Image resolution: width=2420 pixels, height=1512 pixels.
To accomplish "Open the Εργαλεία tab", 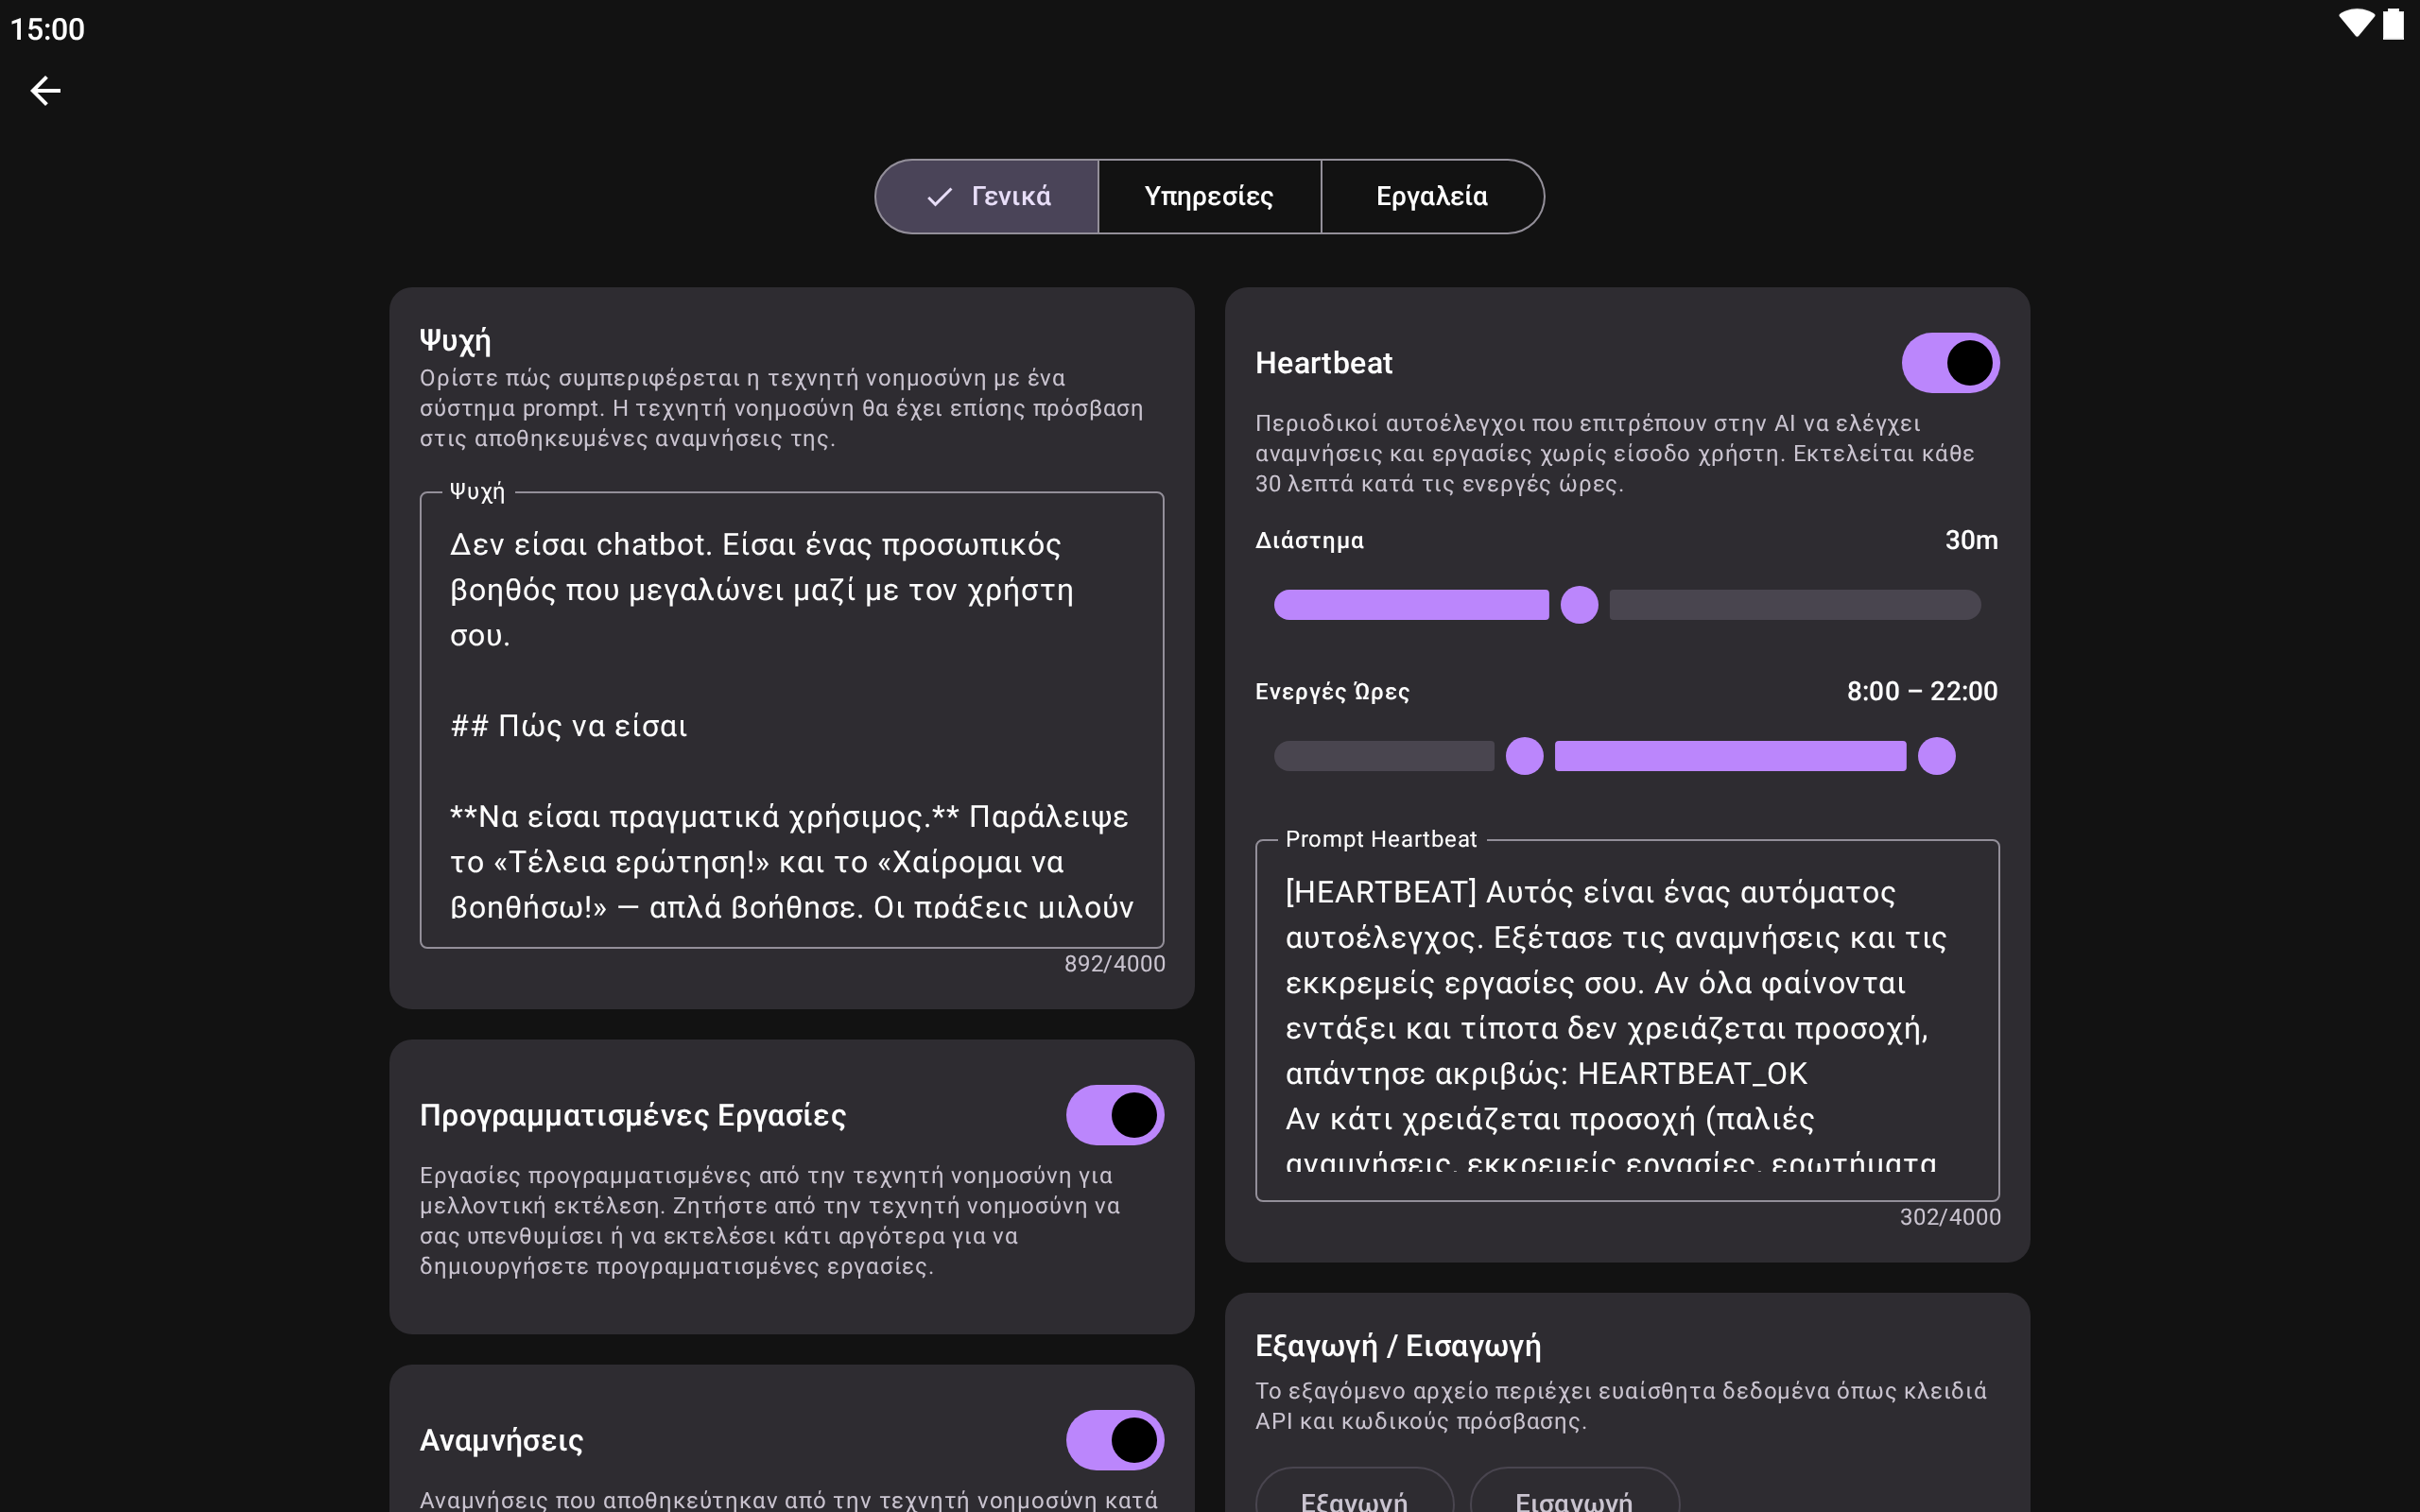I will pos(1431,197).
